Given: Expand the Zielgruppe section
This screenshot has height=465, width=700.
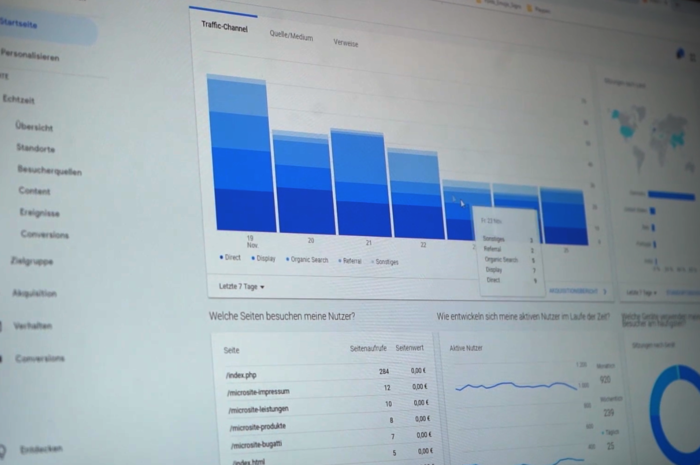Looking at the screenshot, I should pyautogui.click(x=32, y=261).
